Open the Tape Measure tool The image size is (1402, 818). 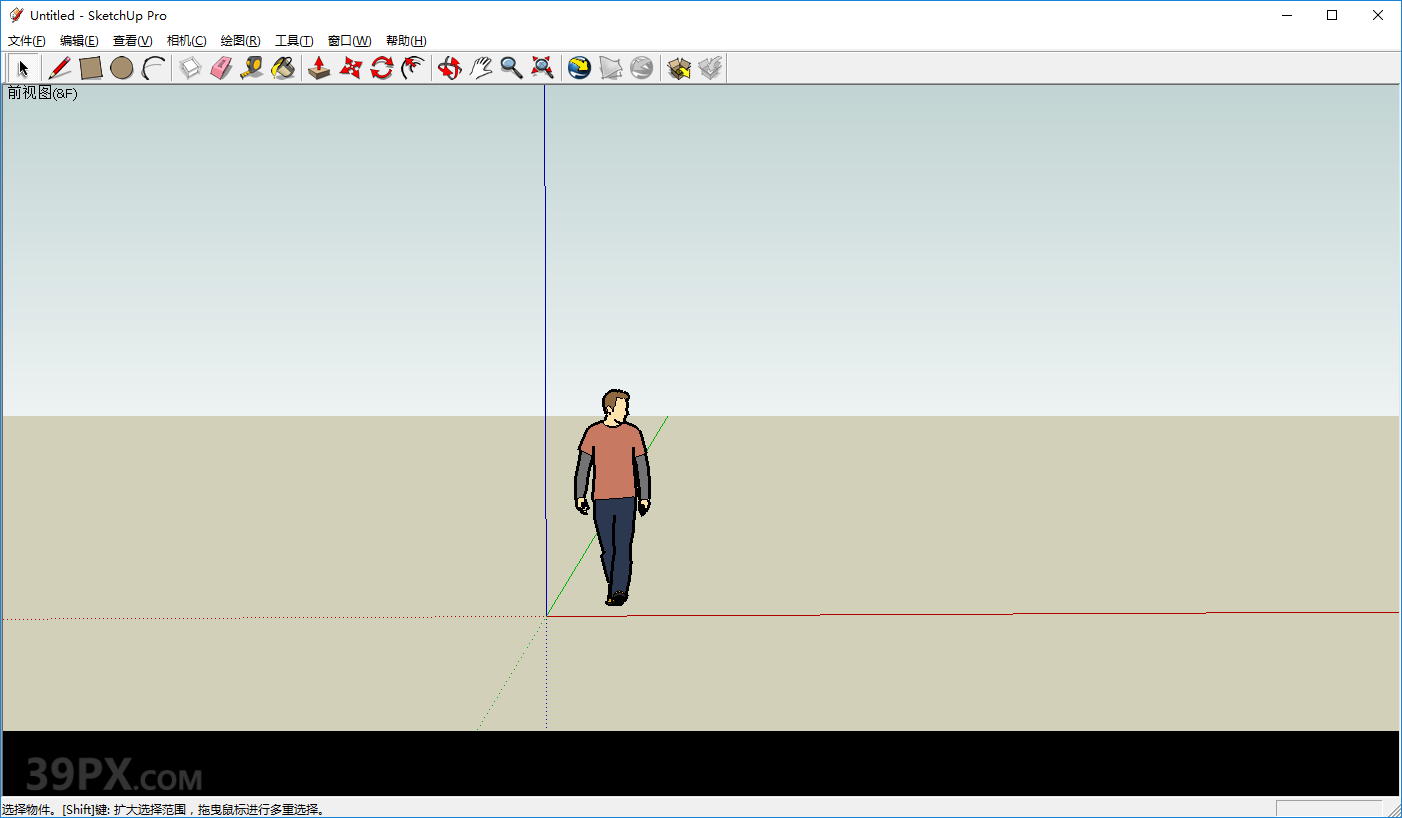pyautogui.click(x=252, y=67)
